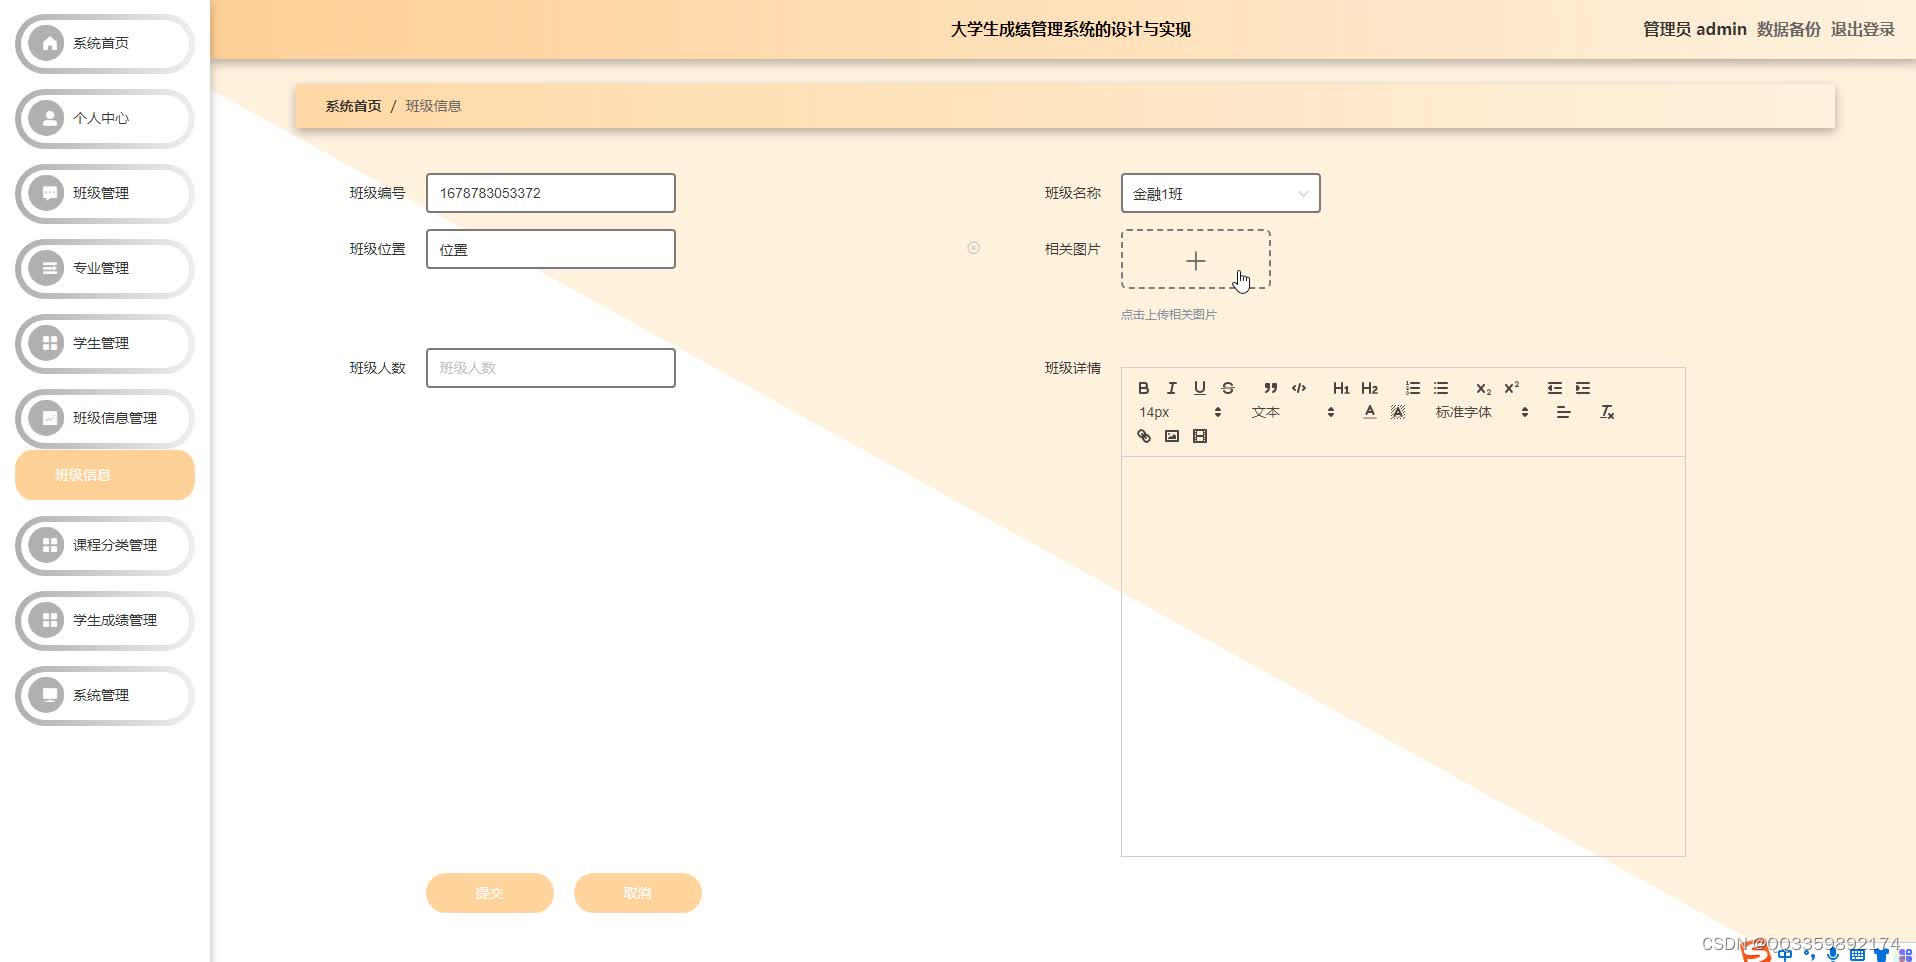Screen dimensions: 1916x962
Task: Click inside the 班级详情 rich text area
Action: pos(1403,656)
